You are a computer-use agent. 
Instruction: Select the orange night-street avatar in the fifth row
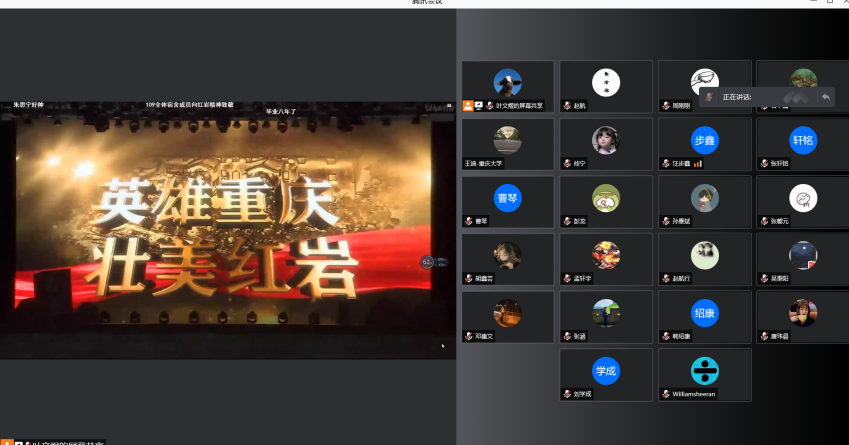[507, 313]
